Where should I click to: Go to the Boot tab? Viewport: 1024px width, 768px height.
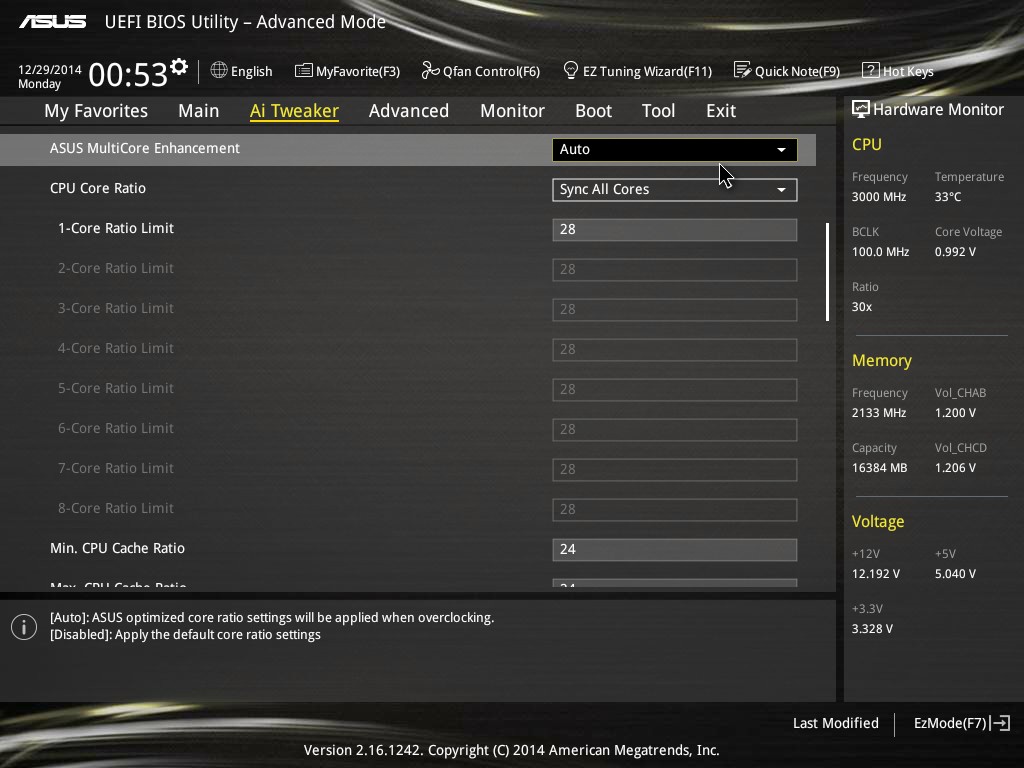(593, 111)
